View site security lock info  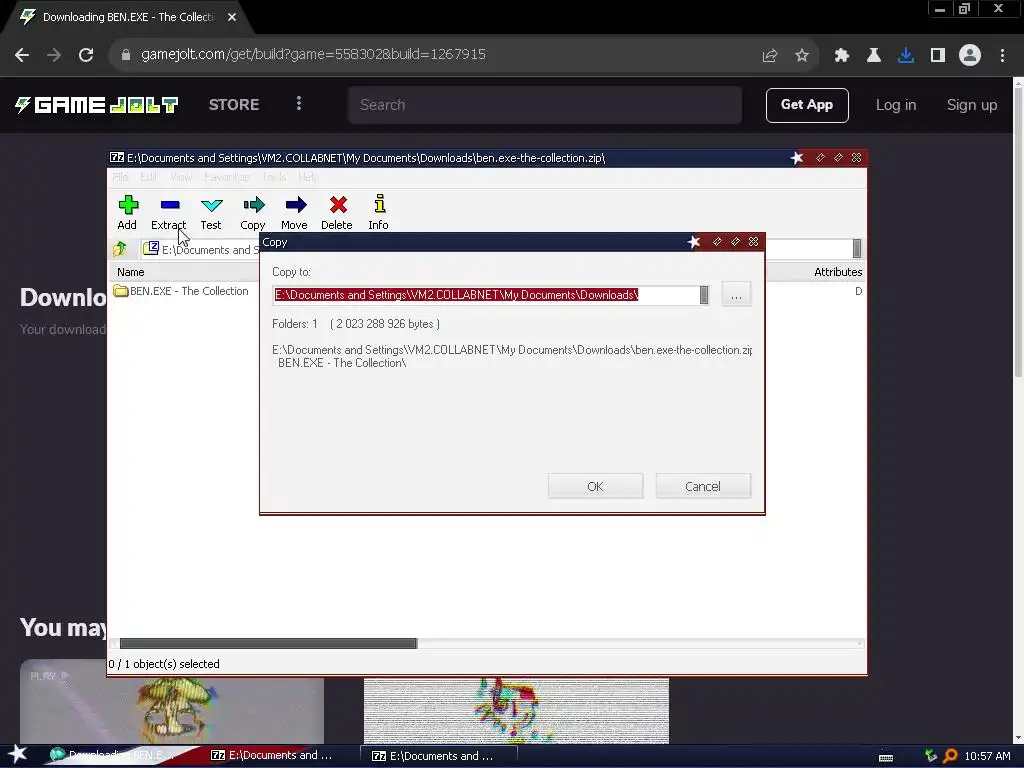point(126,55)
